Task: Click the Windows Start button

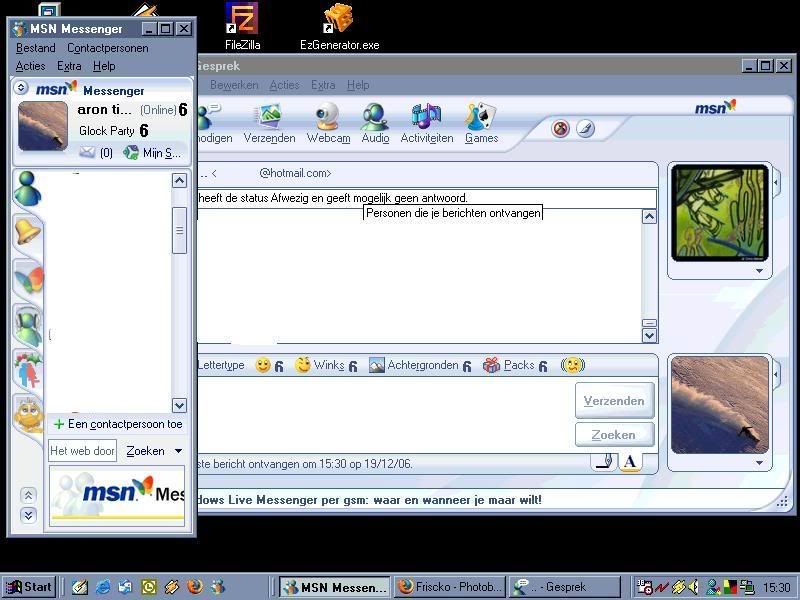Action: (x=29, y=587)
